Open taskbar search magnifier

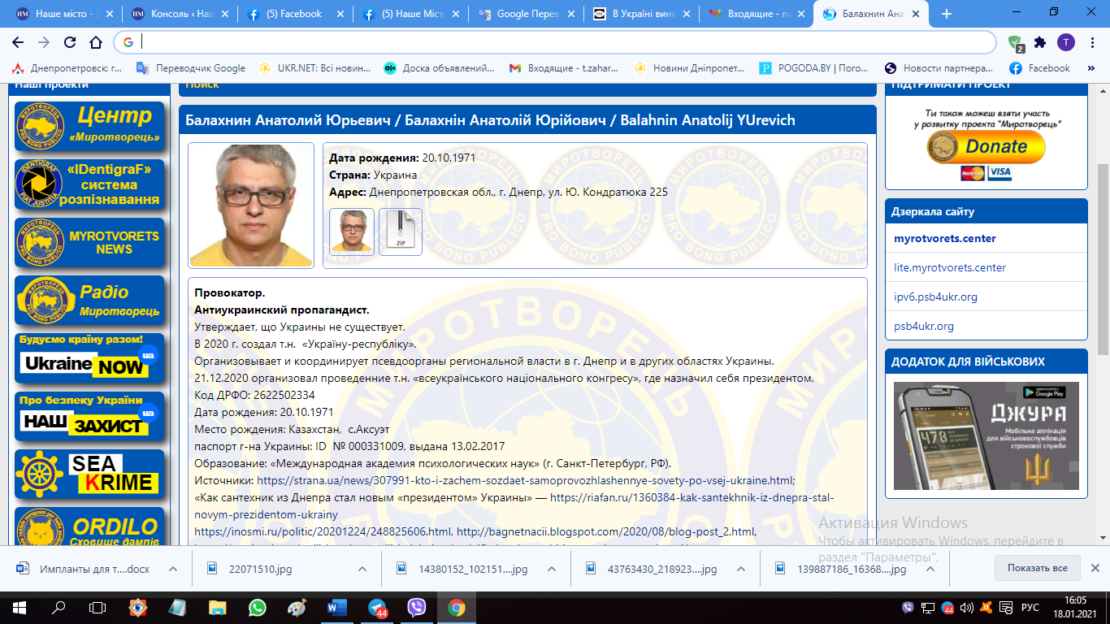pos(59,608)
